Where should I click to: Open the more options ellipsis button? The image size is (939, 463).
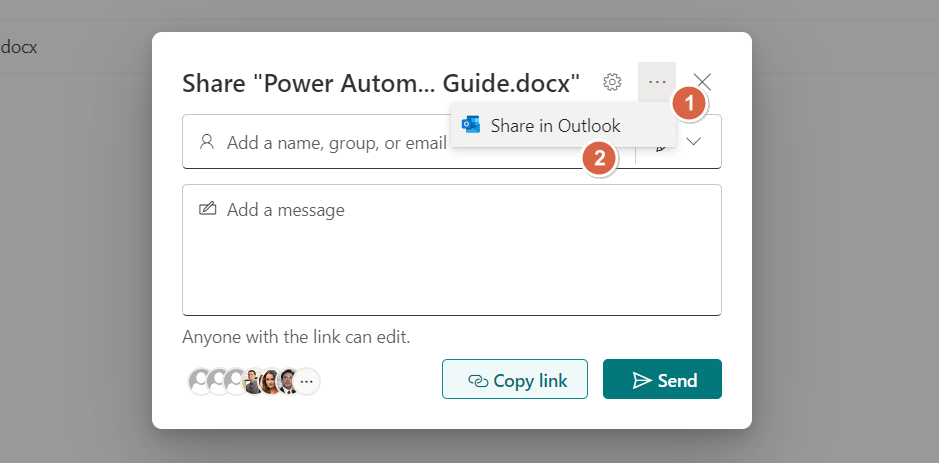tap(657, 81)
